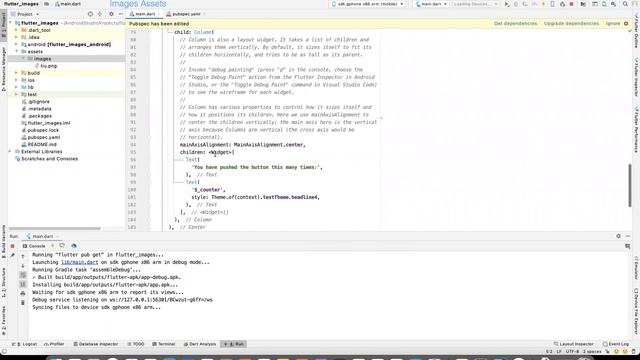Hide the Project panel with minus icon

click(x=120, y=14)
